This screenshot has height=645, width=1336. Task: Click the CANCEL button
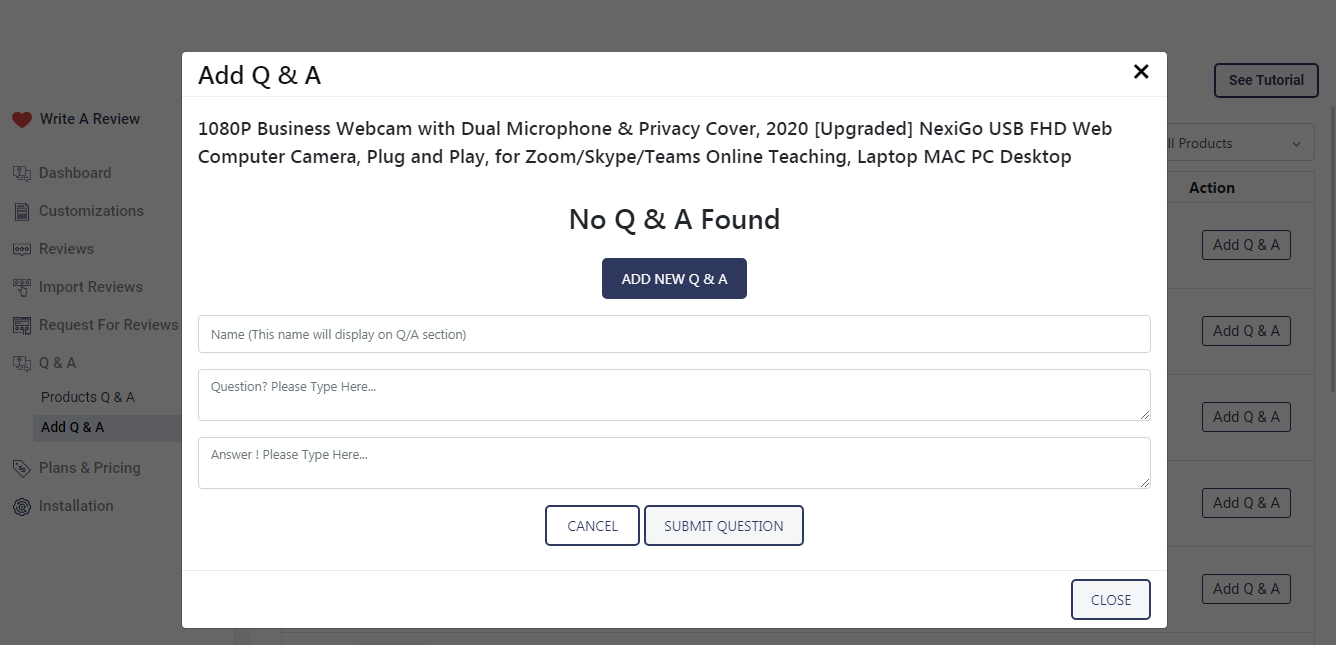tap(592, 526)
